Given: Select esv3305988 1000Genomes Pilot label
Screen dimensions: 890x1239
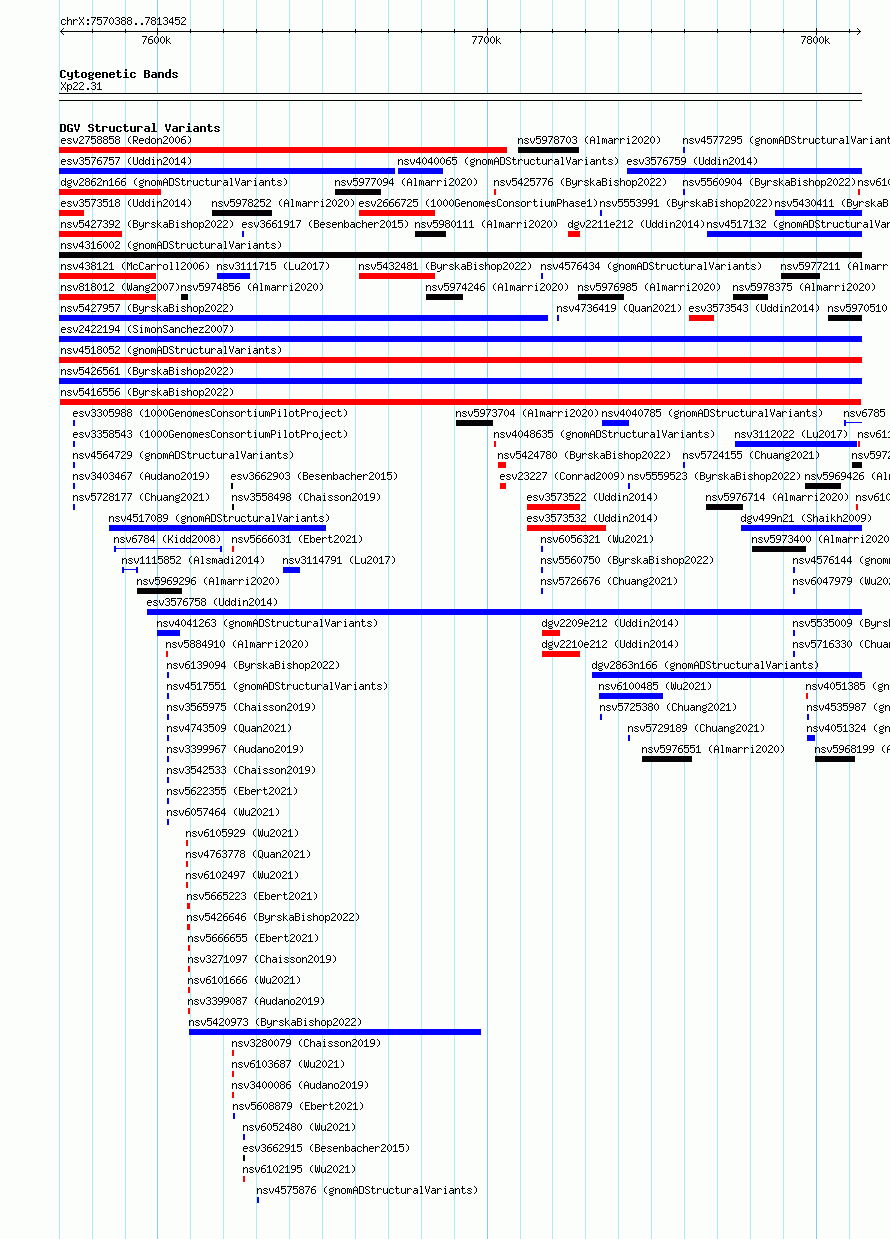Looking at the screenshot, I should (x=210, y=414).
